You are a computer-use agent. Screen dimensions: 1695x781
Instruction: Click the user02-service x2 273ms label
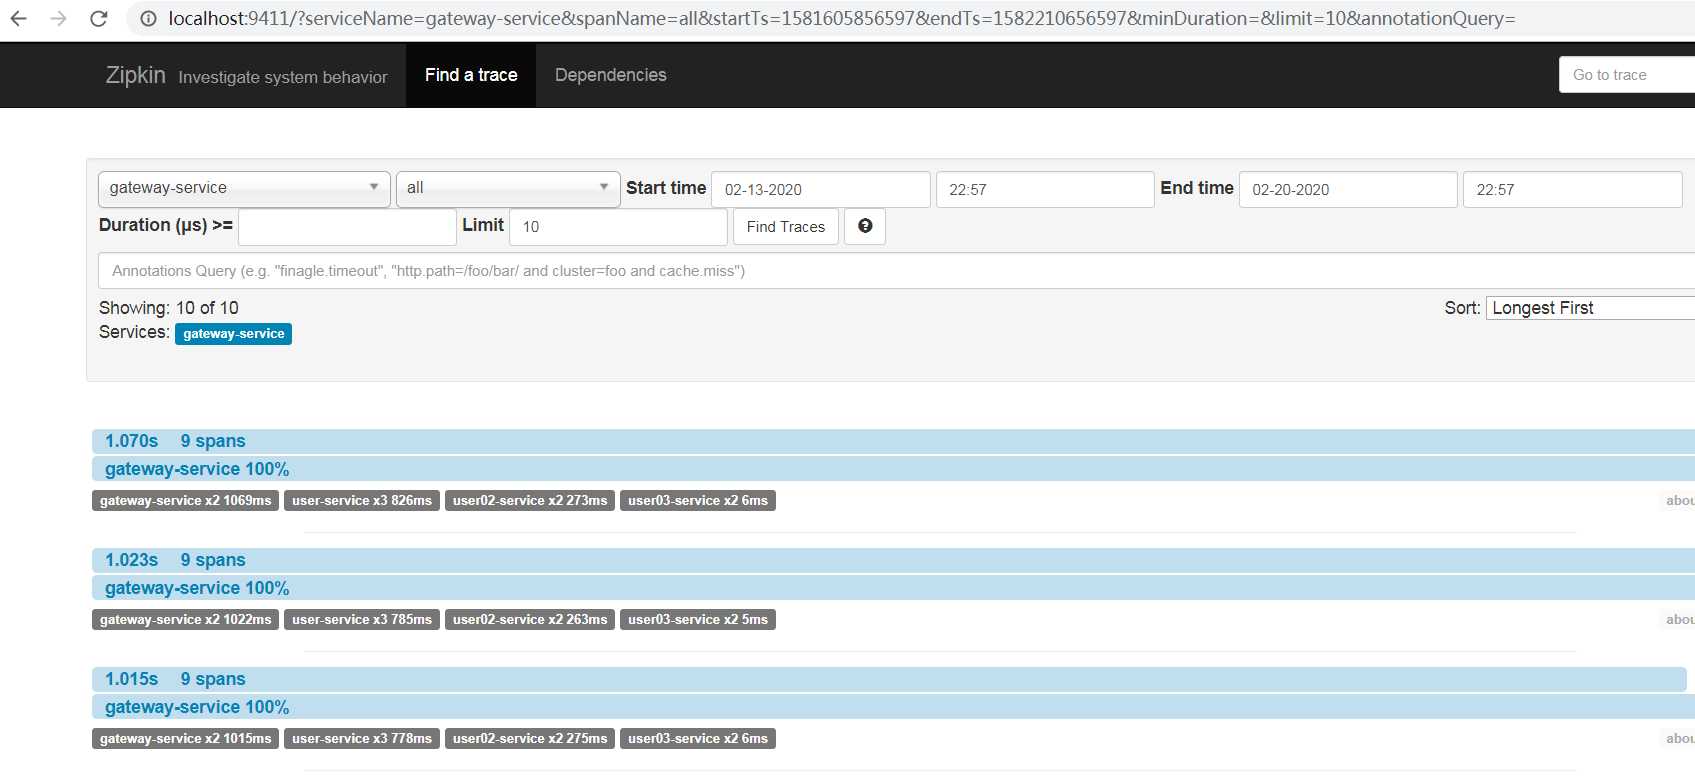(530, 501)
